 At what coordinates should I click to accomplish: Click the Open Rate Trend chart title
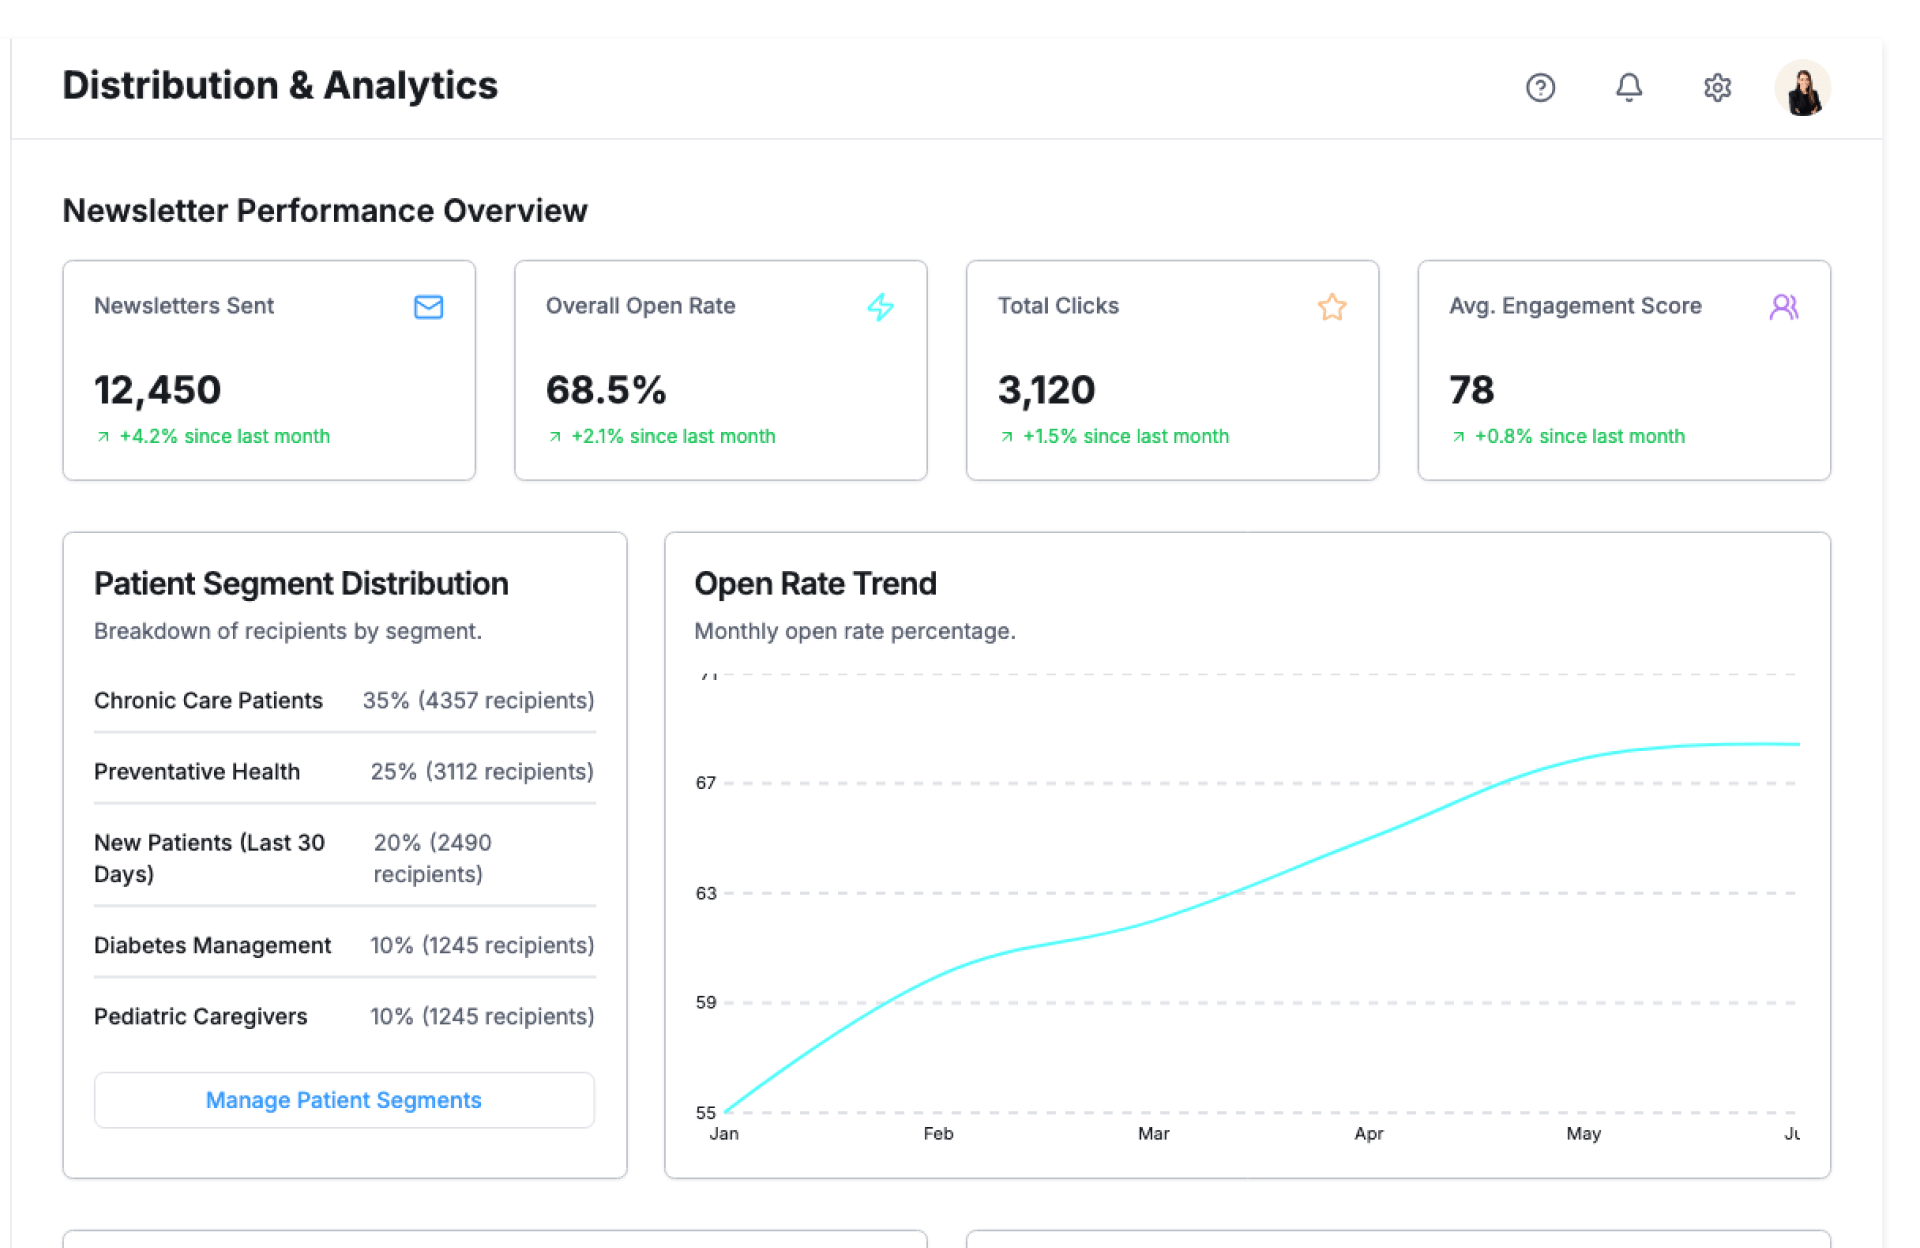coord(815,584)
